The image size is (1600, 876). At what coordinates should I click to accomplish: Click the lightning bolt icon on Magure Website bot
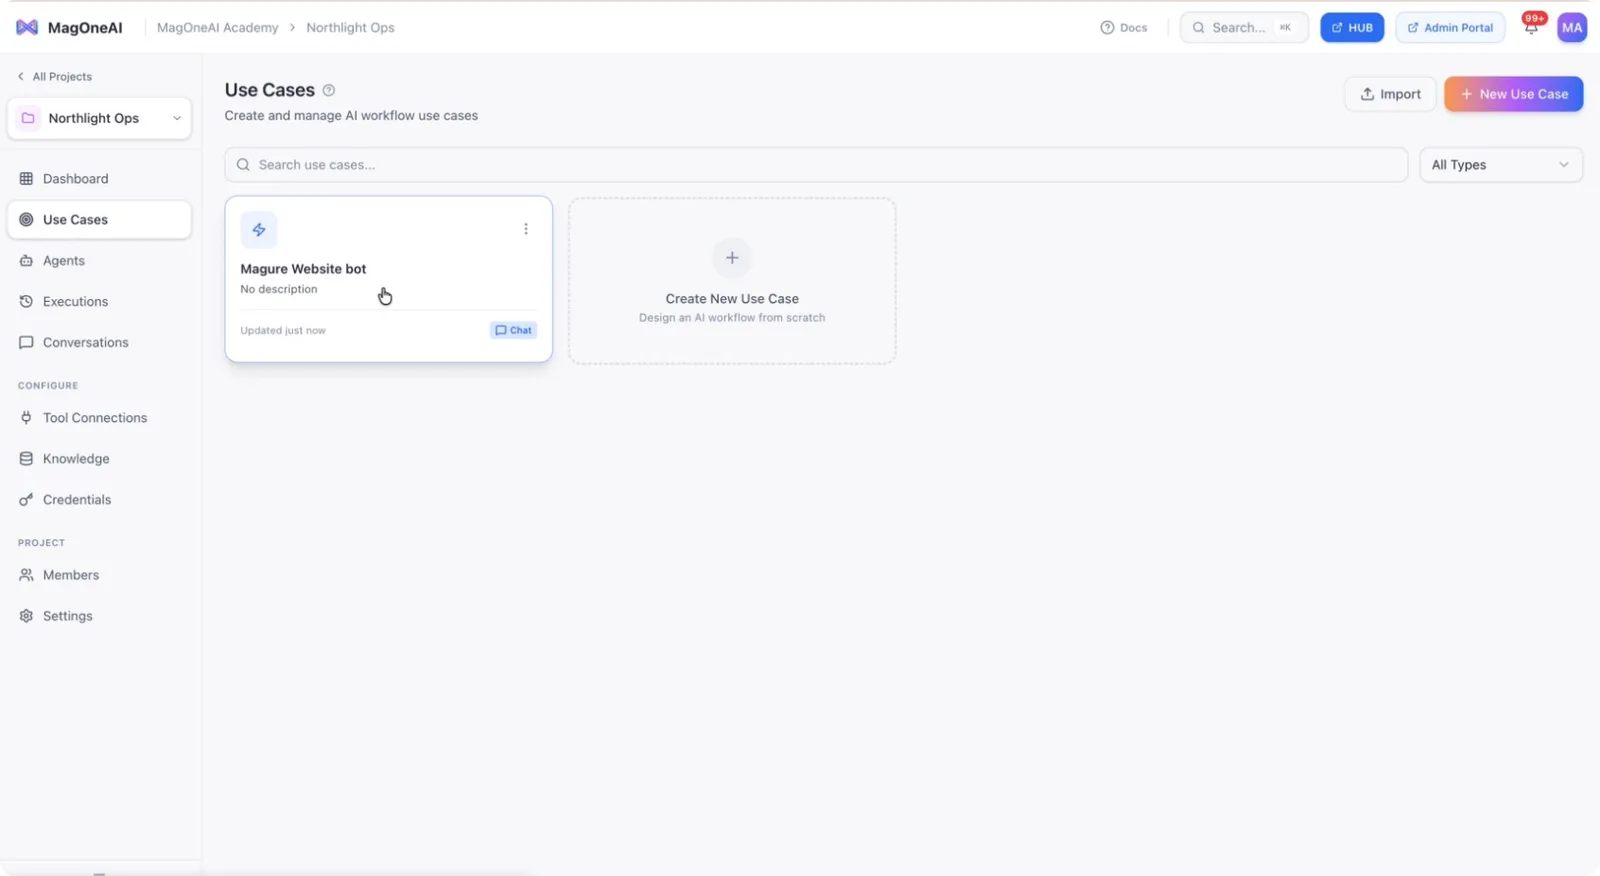[259, 230]
